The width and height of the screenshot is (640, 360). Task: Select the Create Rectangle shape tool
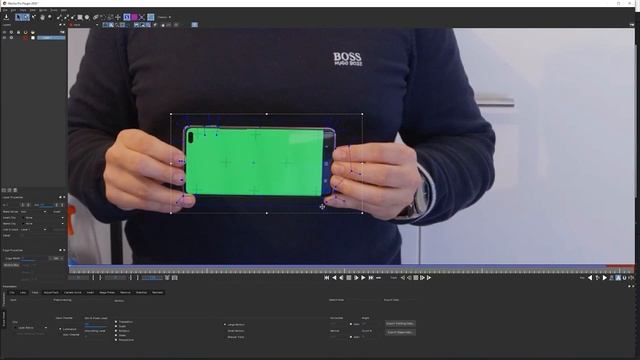(80, 17)
